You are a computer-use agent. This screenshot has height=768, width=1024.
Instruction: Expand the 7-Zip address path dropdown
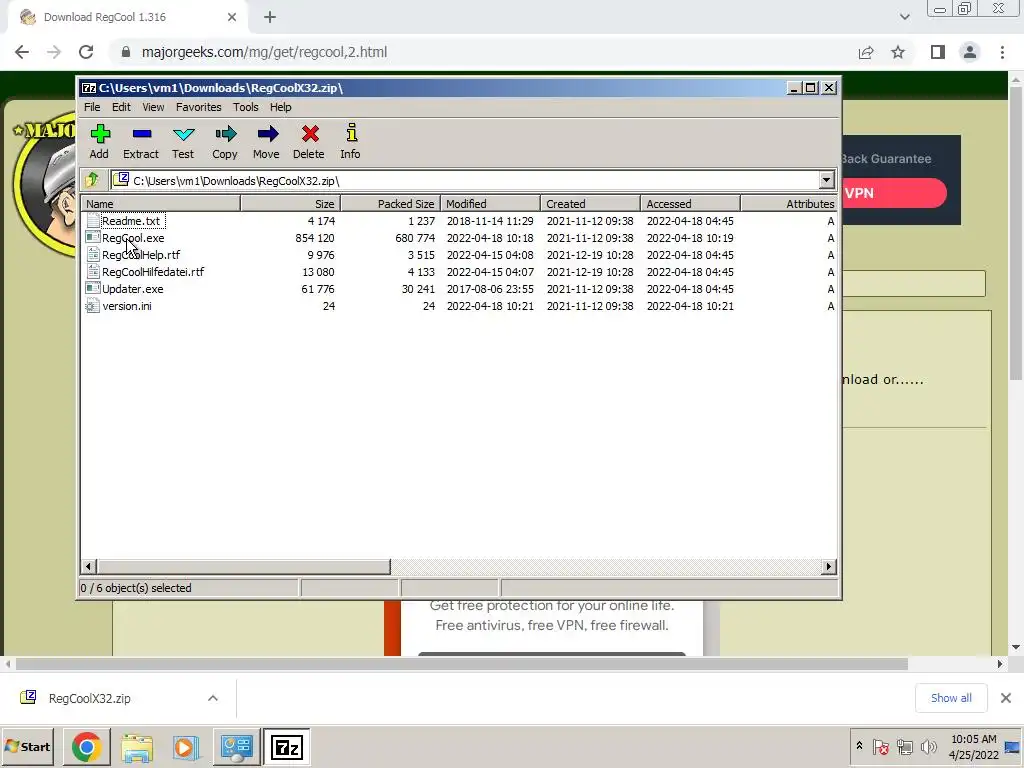coord(826,180)
